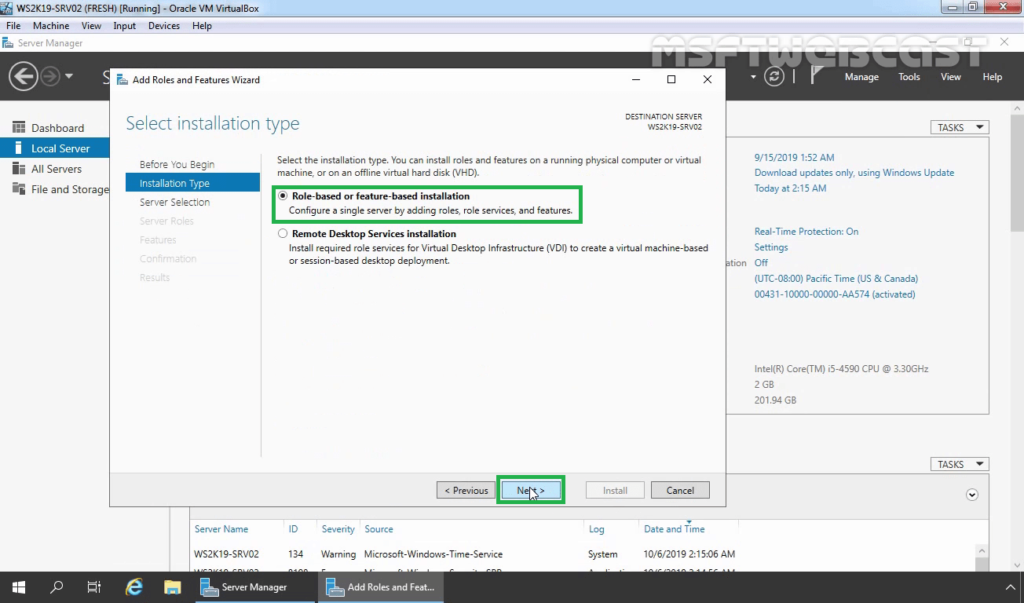
Task: Sort events by Server Name column
Action: pyautogui.click(x=221, y=529)
